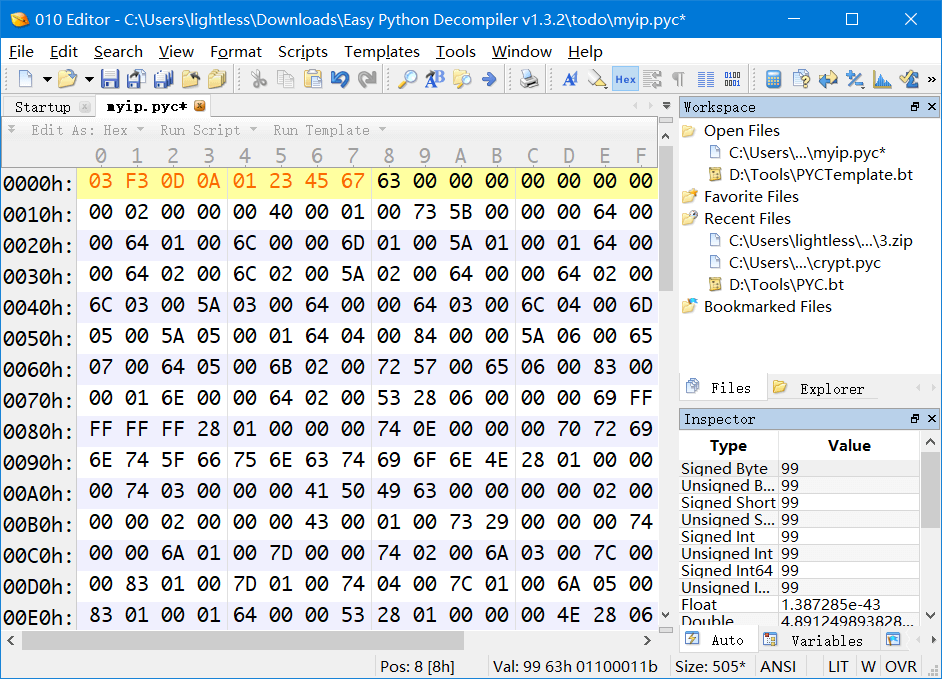Click the Convert double-arrow icon
Image resolution: width=942 pixels, height=679 pixels.
(x=828, y=79)
